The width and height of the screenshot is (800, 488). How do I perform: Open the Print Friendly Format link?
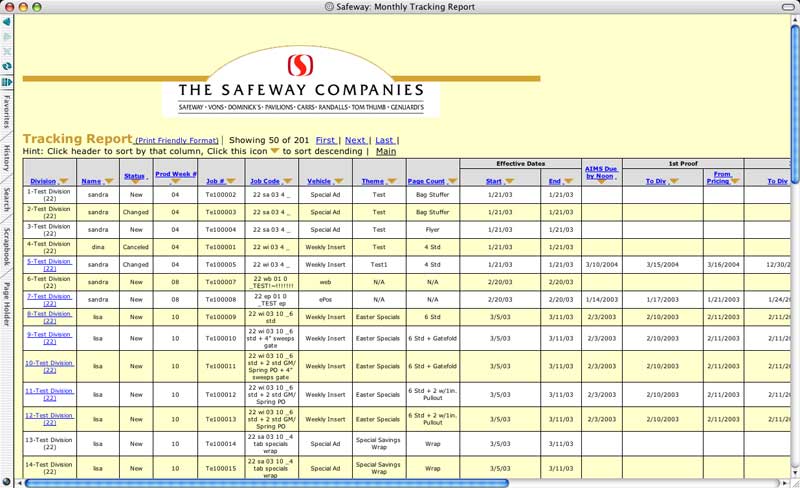click(x=177, y=140)
